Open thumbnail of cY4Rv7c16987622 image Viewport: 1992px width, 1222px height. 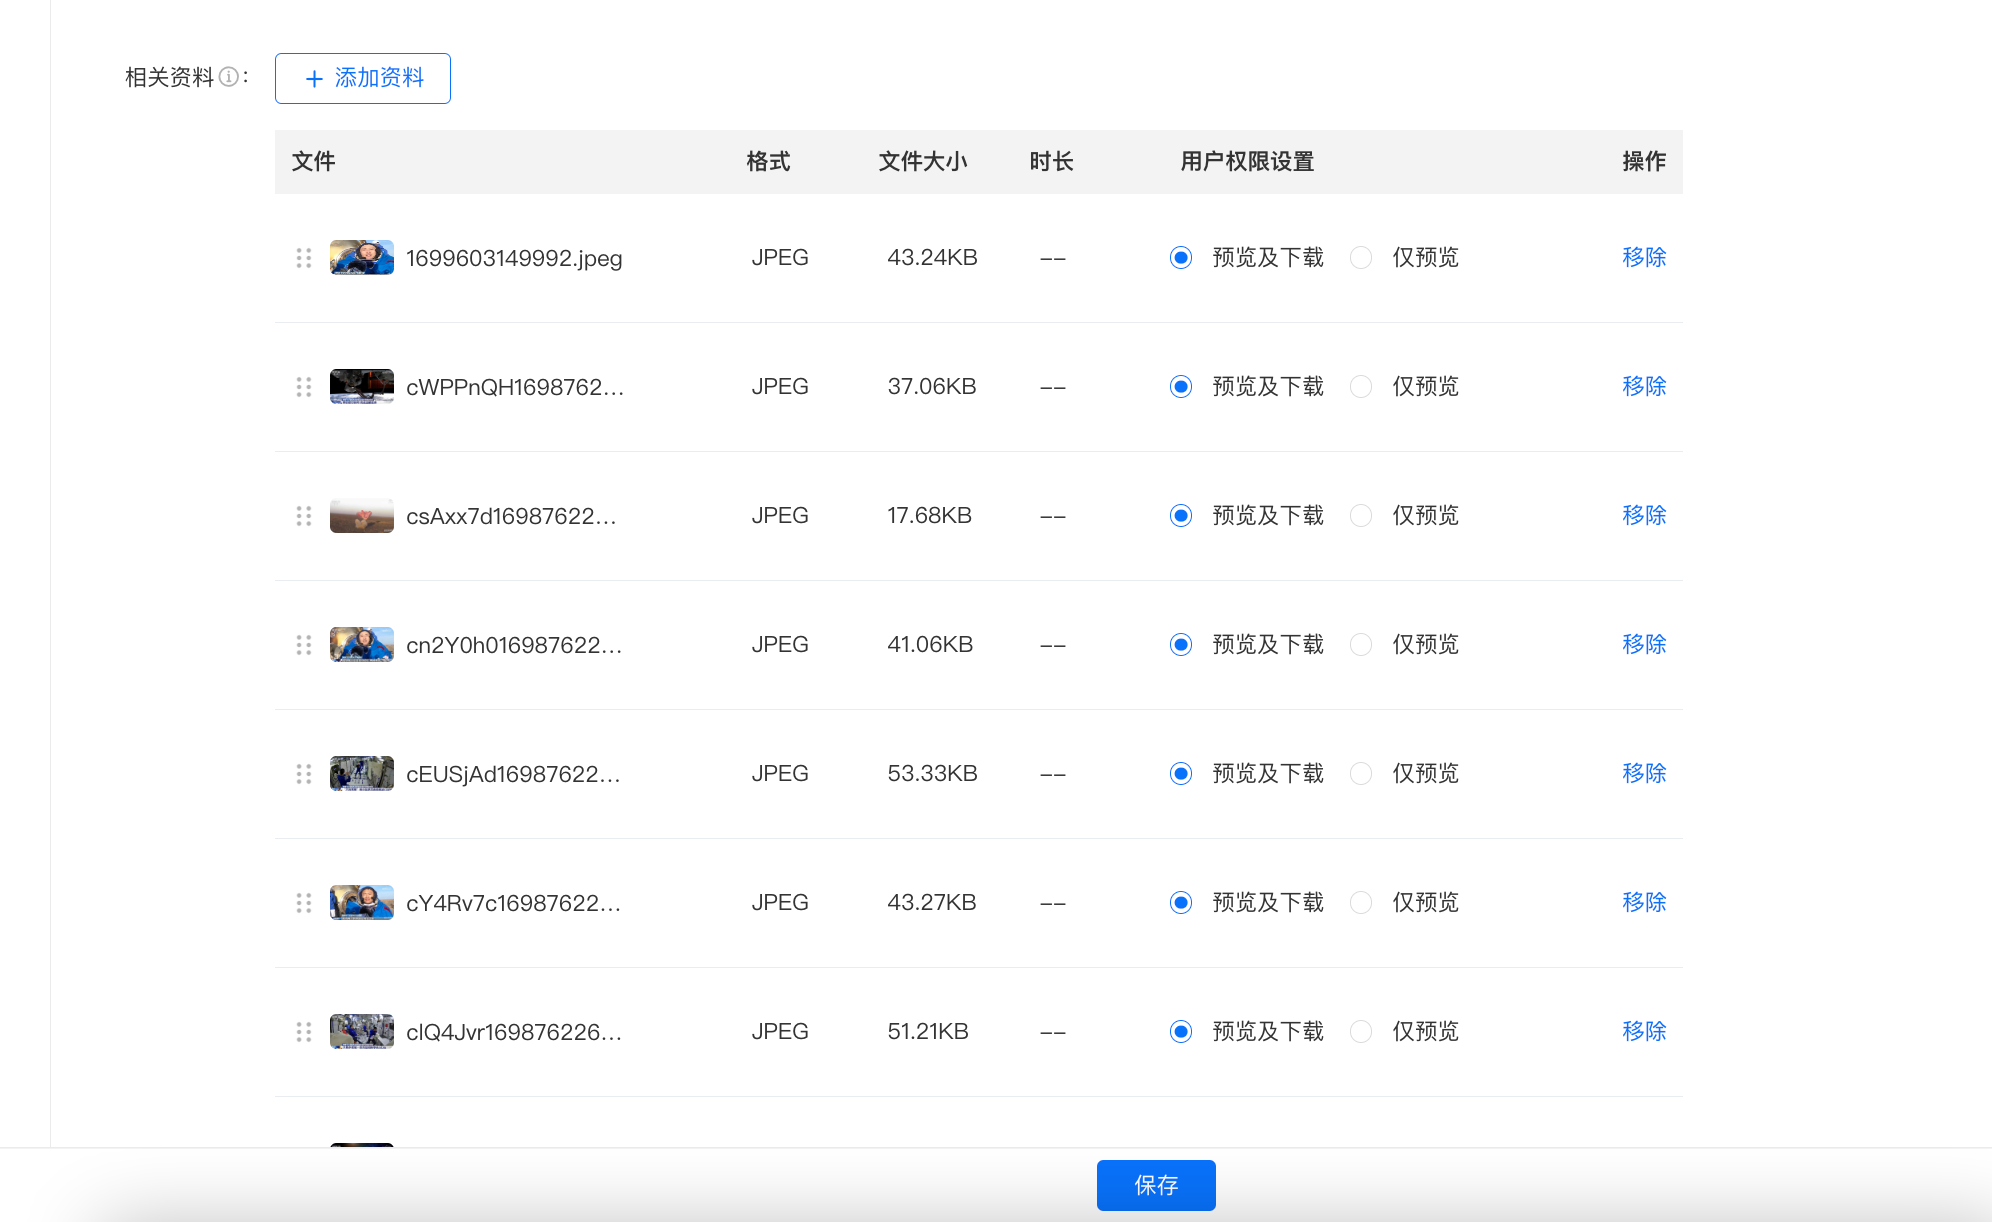(362, 903)
